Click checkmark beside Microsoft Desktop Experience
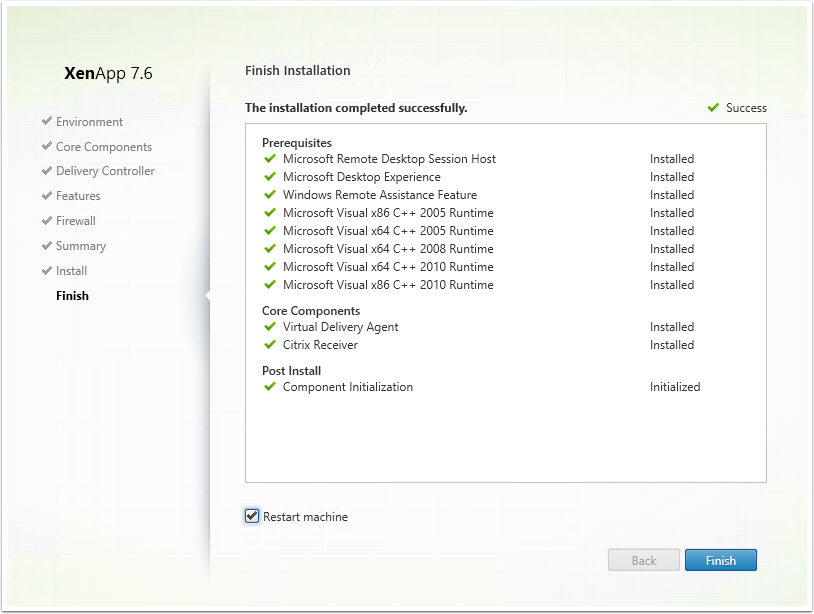This screenshot has height=614, width=814. (270, 176)
